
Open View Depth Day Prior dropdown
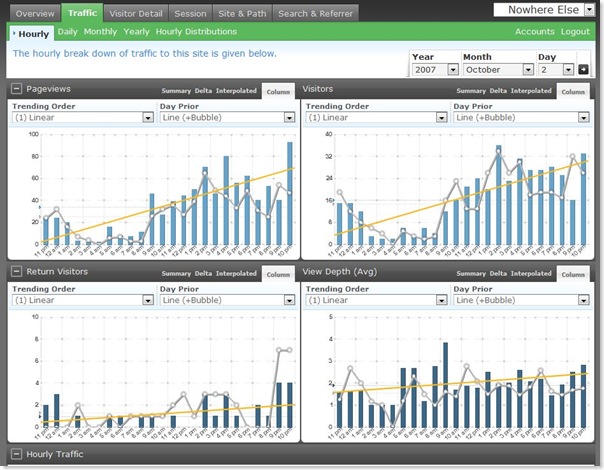[x=521, y=300]
